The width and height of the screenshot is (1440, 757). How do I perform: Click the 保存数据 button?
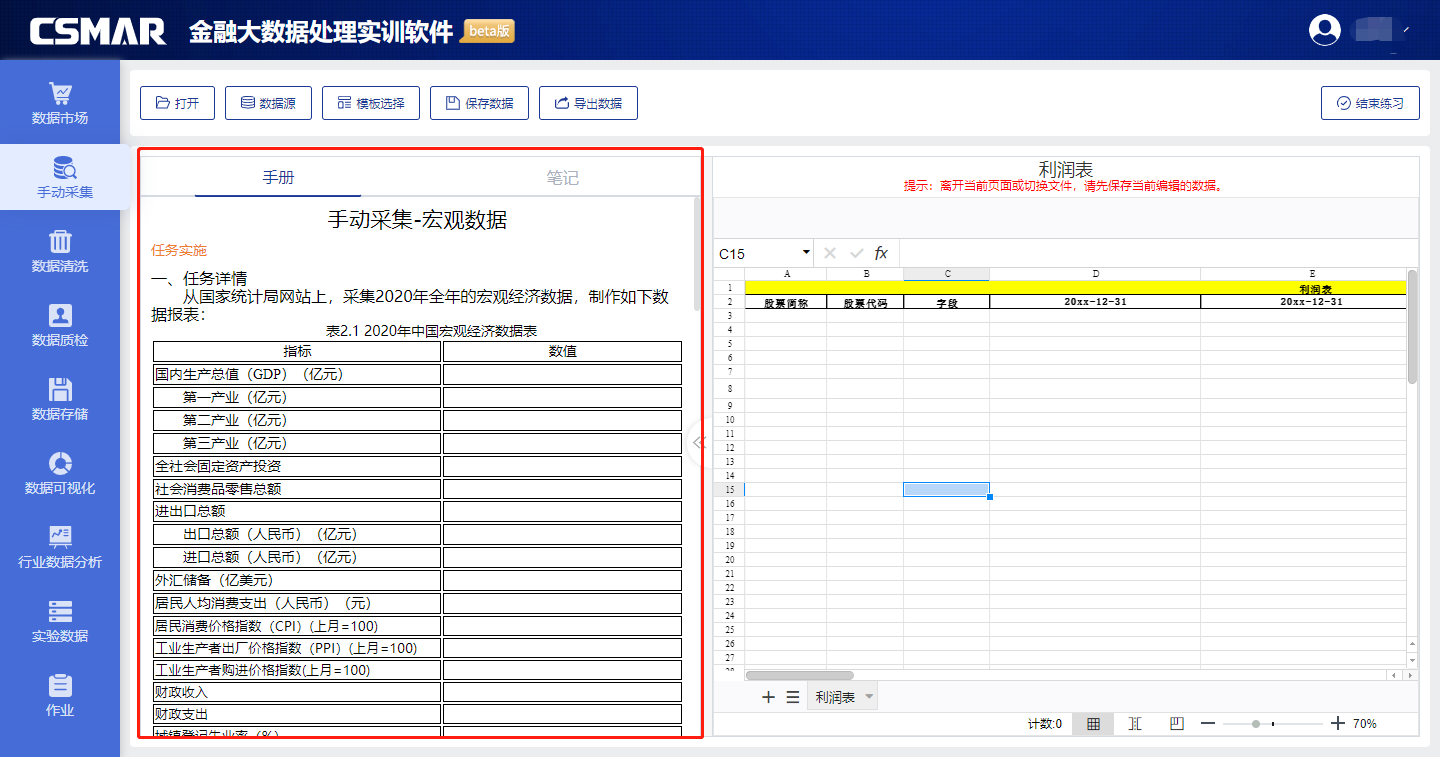coord(479,103)
